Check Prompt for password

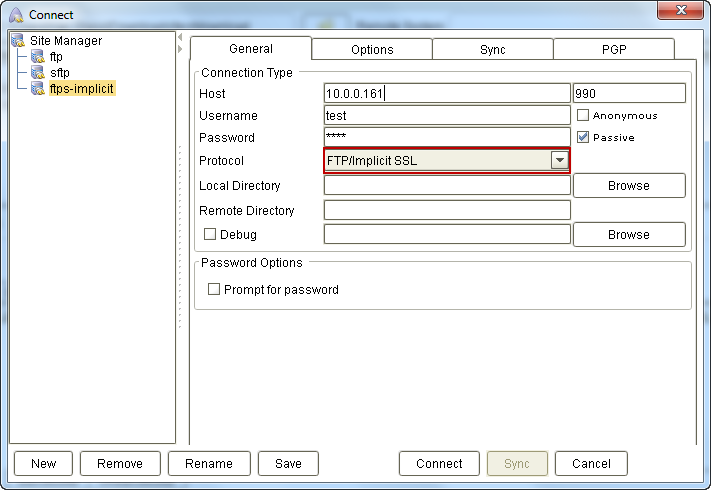click(214, 289)
